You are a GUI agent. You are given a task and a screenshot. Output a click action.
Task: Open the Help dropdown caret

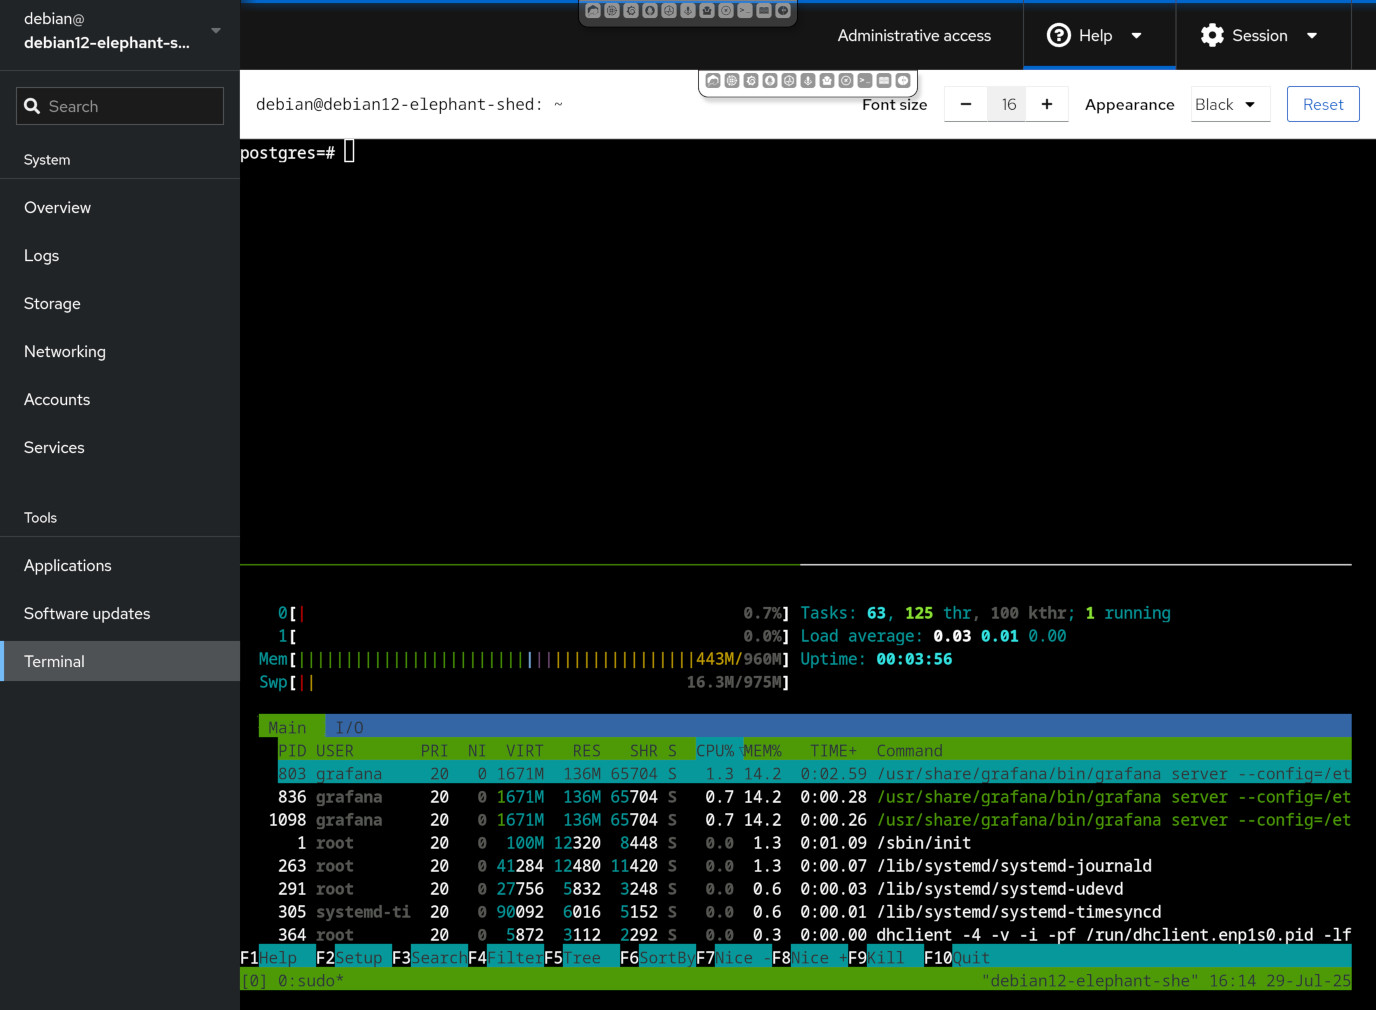tap(1136, 35)
